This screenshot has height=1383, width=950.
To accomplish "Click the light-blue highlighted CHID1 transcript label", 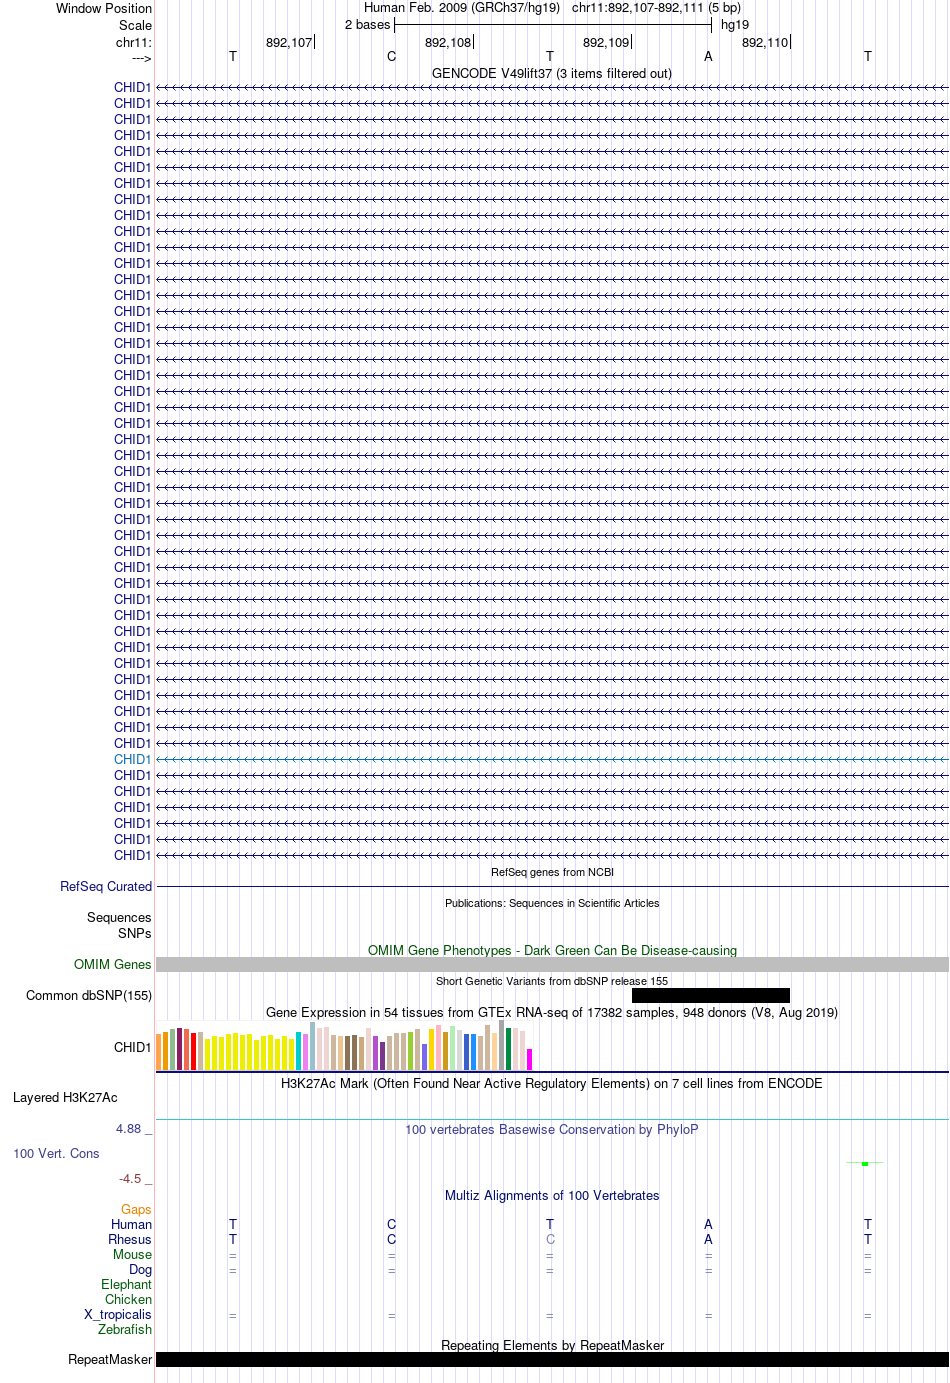I will (132, 759).
